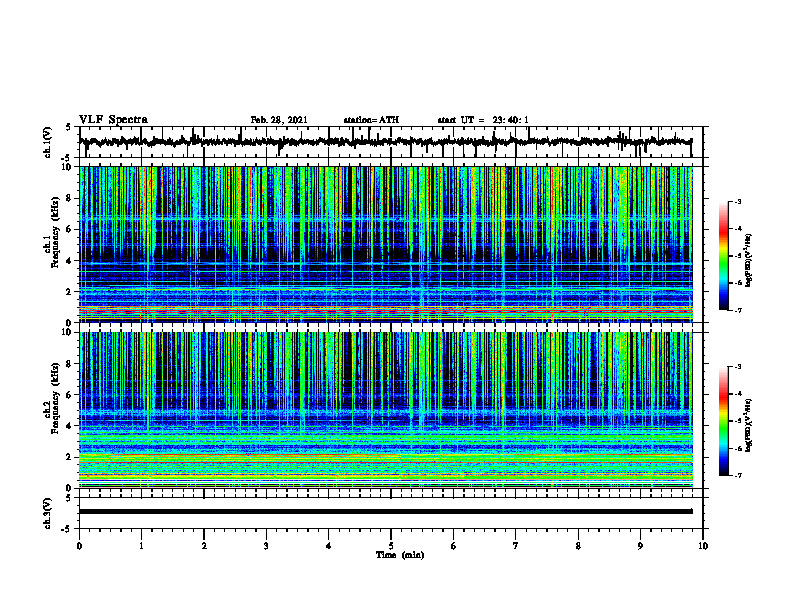This screenshot has width=792, height=612.
Task: Click the 'ch.1(V)' axis label
Action: tap(47, 142)
